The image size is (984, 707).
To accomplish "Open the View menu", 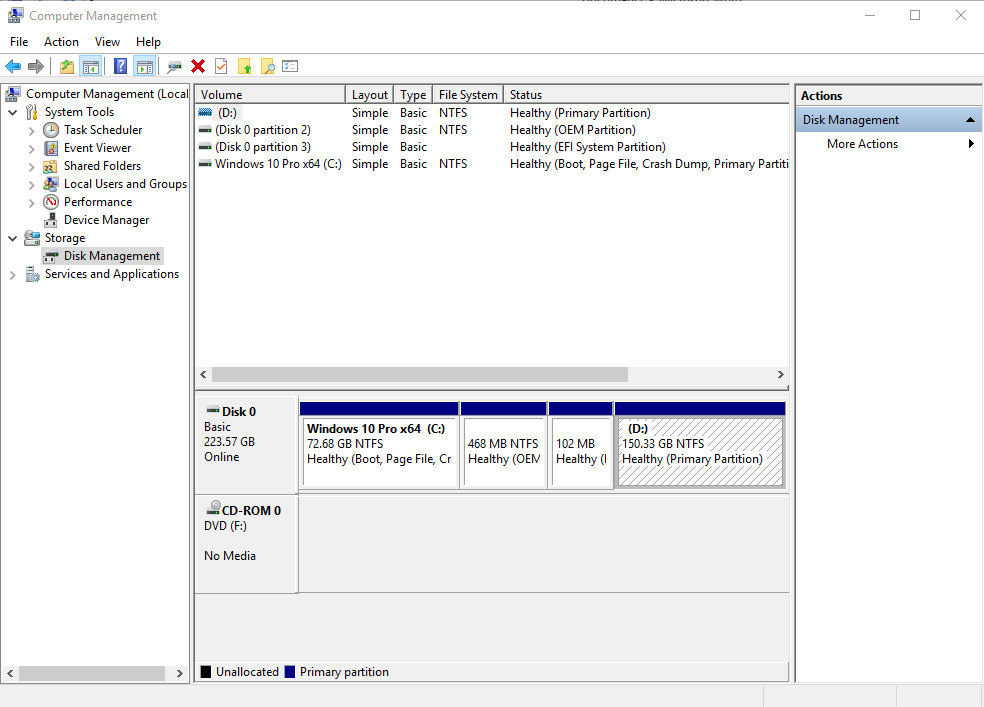I will [107, 42].
